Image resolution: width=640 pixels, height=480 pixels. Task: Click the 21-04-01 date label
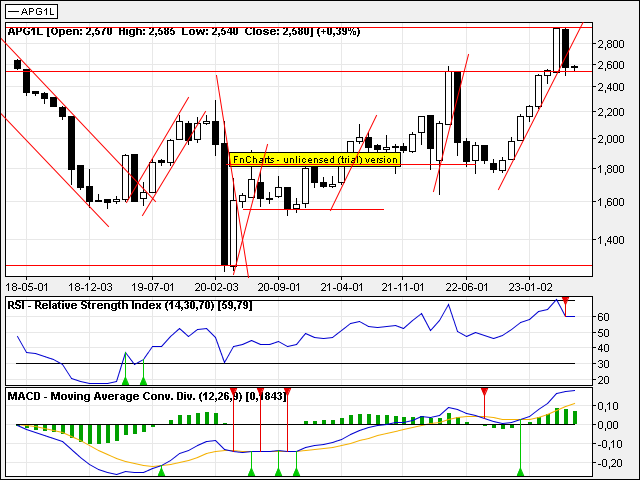342,287
